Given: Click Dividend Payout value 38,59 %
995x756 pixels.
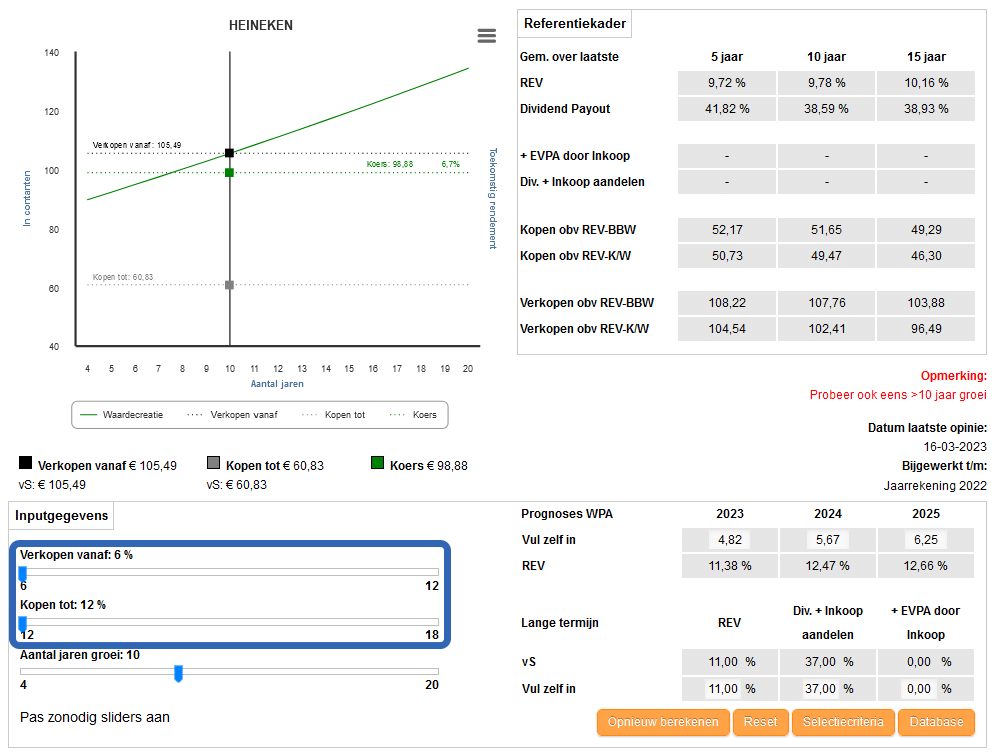Looking at the screenshot, I should pyautogui.click(x=826, y=109).
